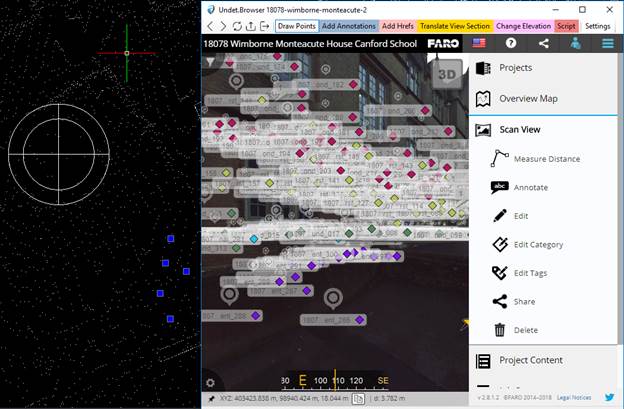Open the Settings toolbar item
The height and width of the screenshot is (409, 624).
pos(597,26)
